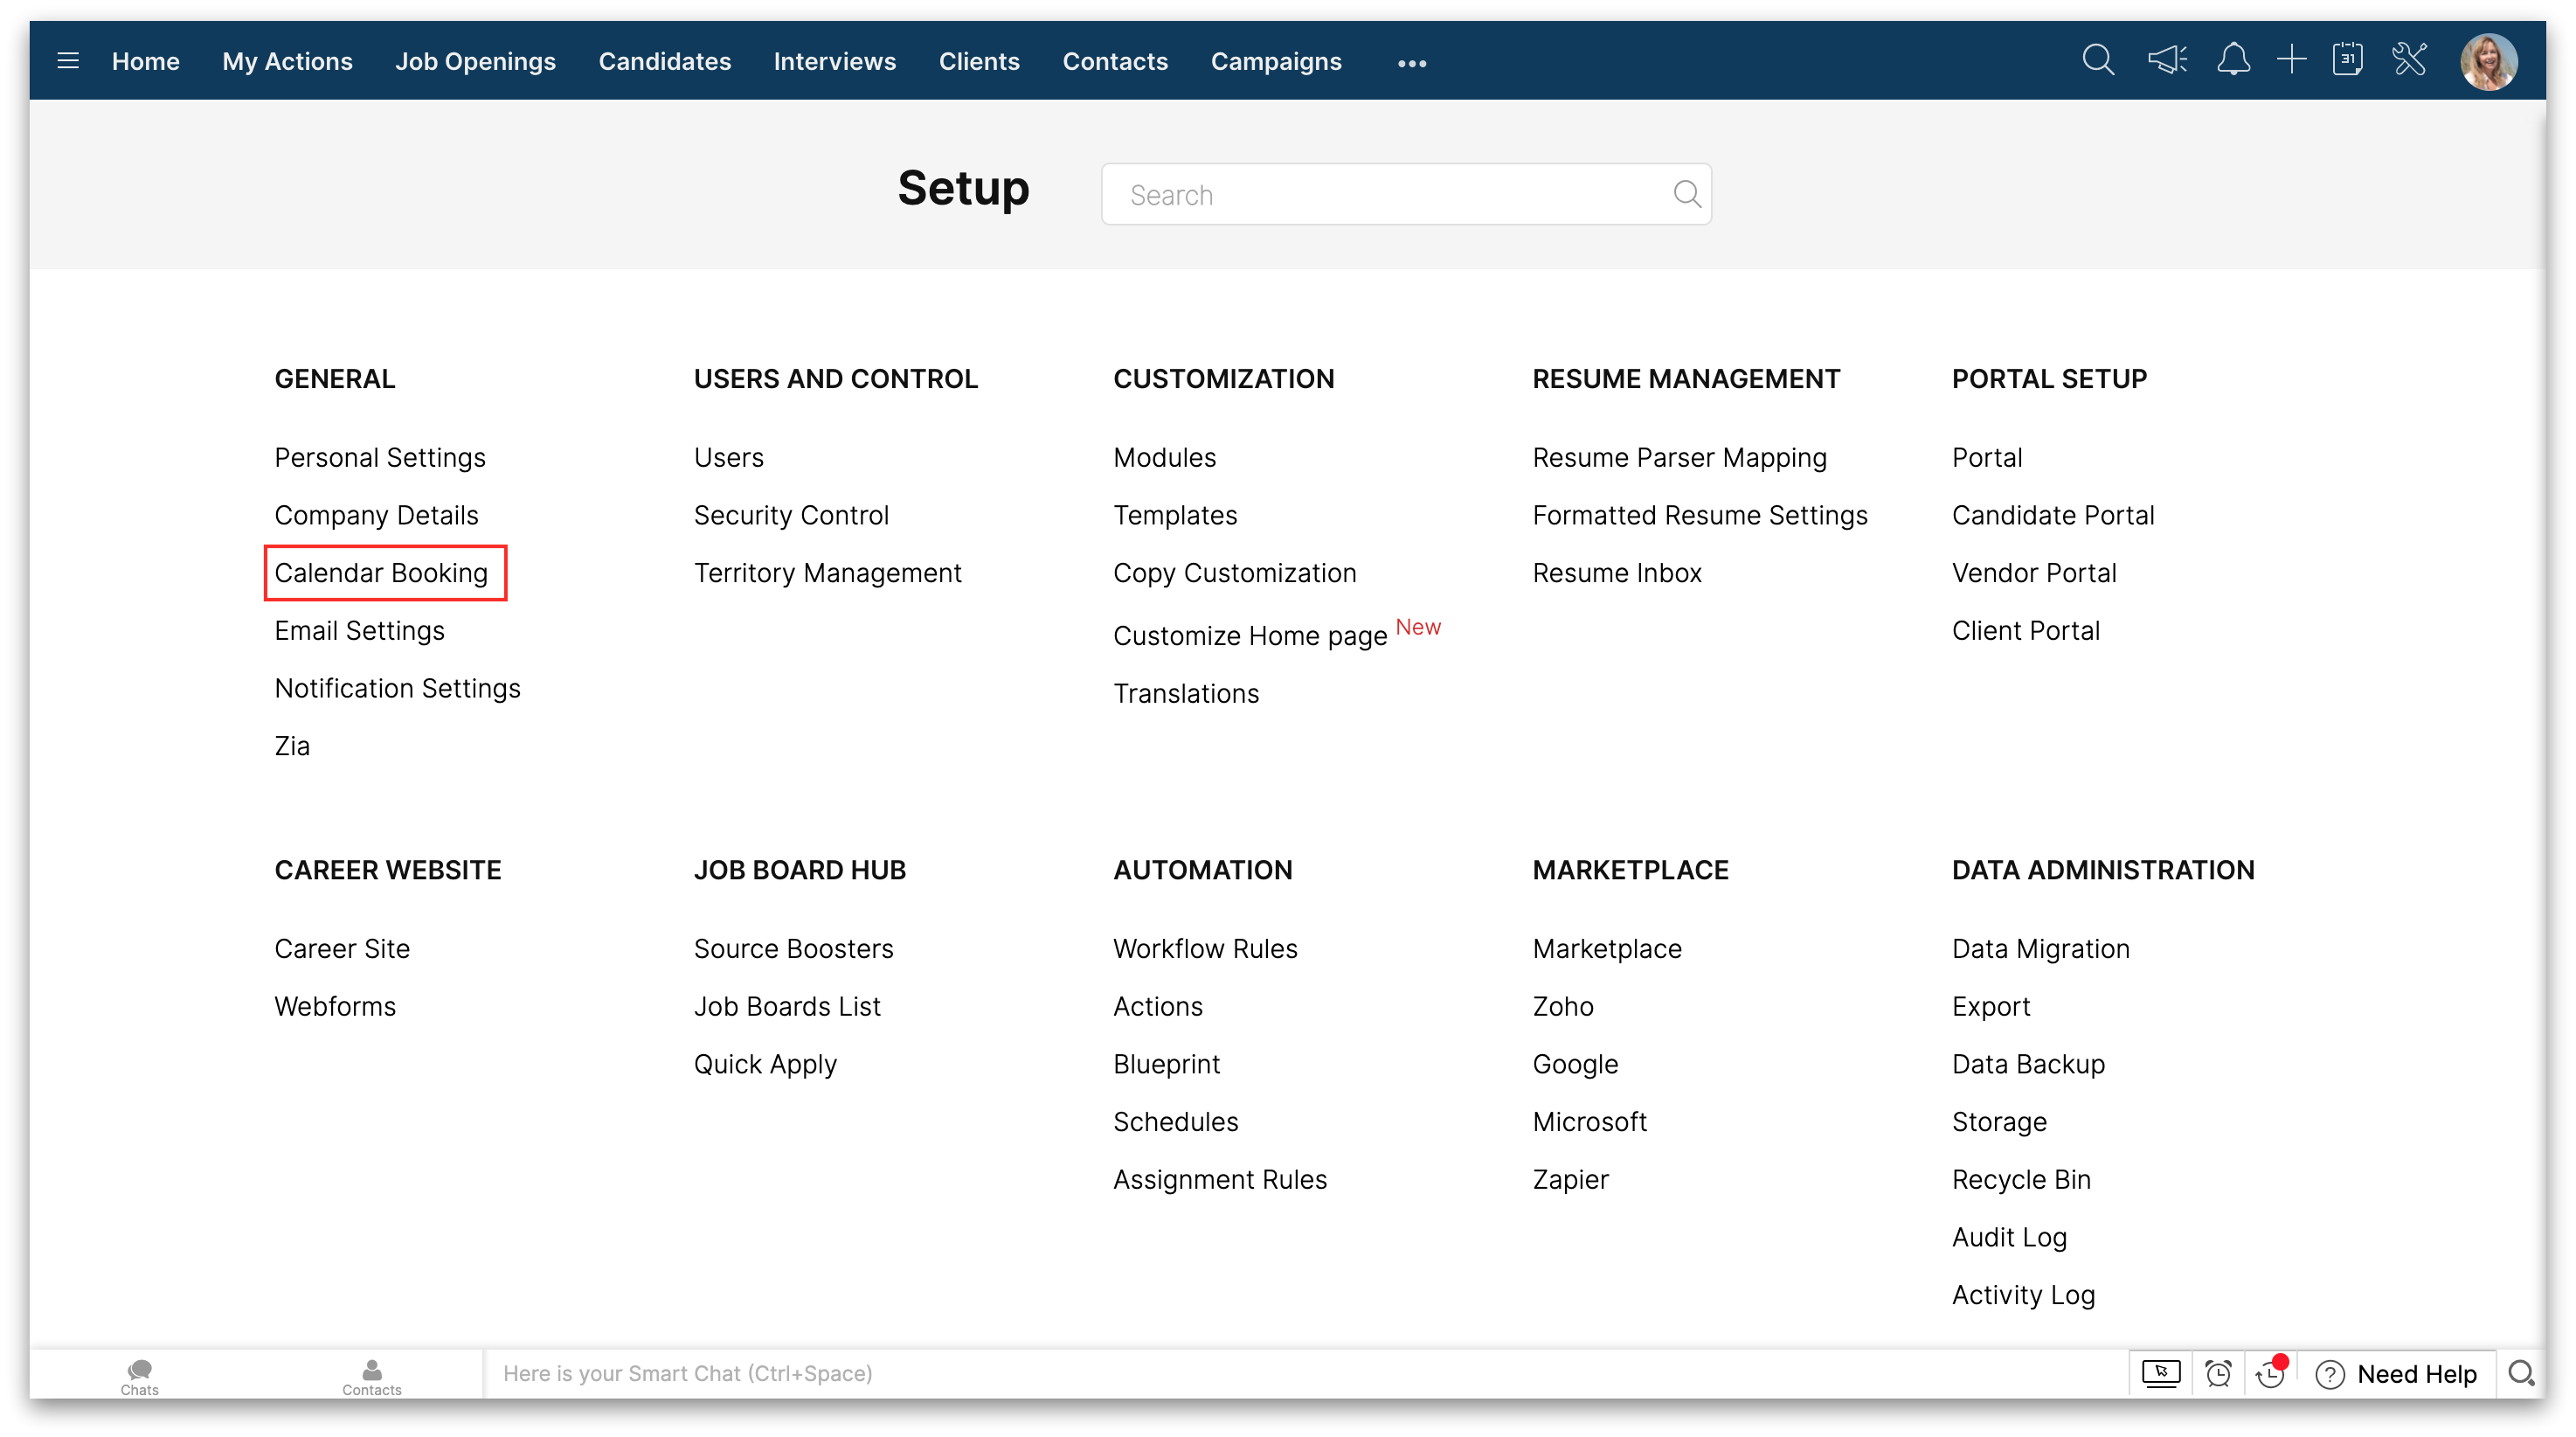Open the announcements megaphone icon

coord(2166,60)
